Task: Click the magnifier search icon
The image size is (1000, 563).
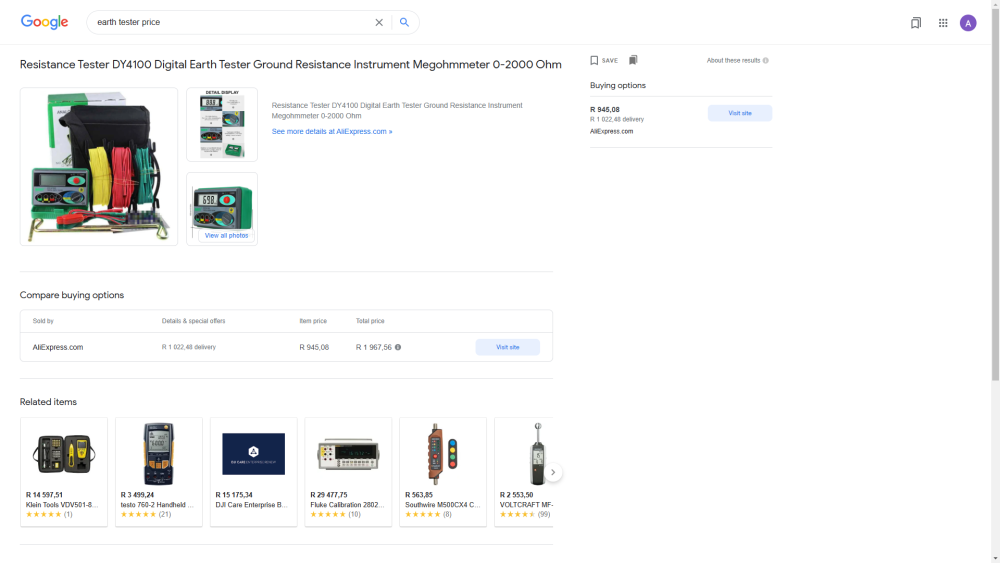Action: (x=404, y=22)
